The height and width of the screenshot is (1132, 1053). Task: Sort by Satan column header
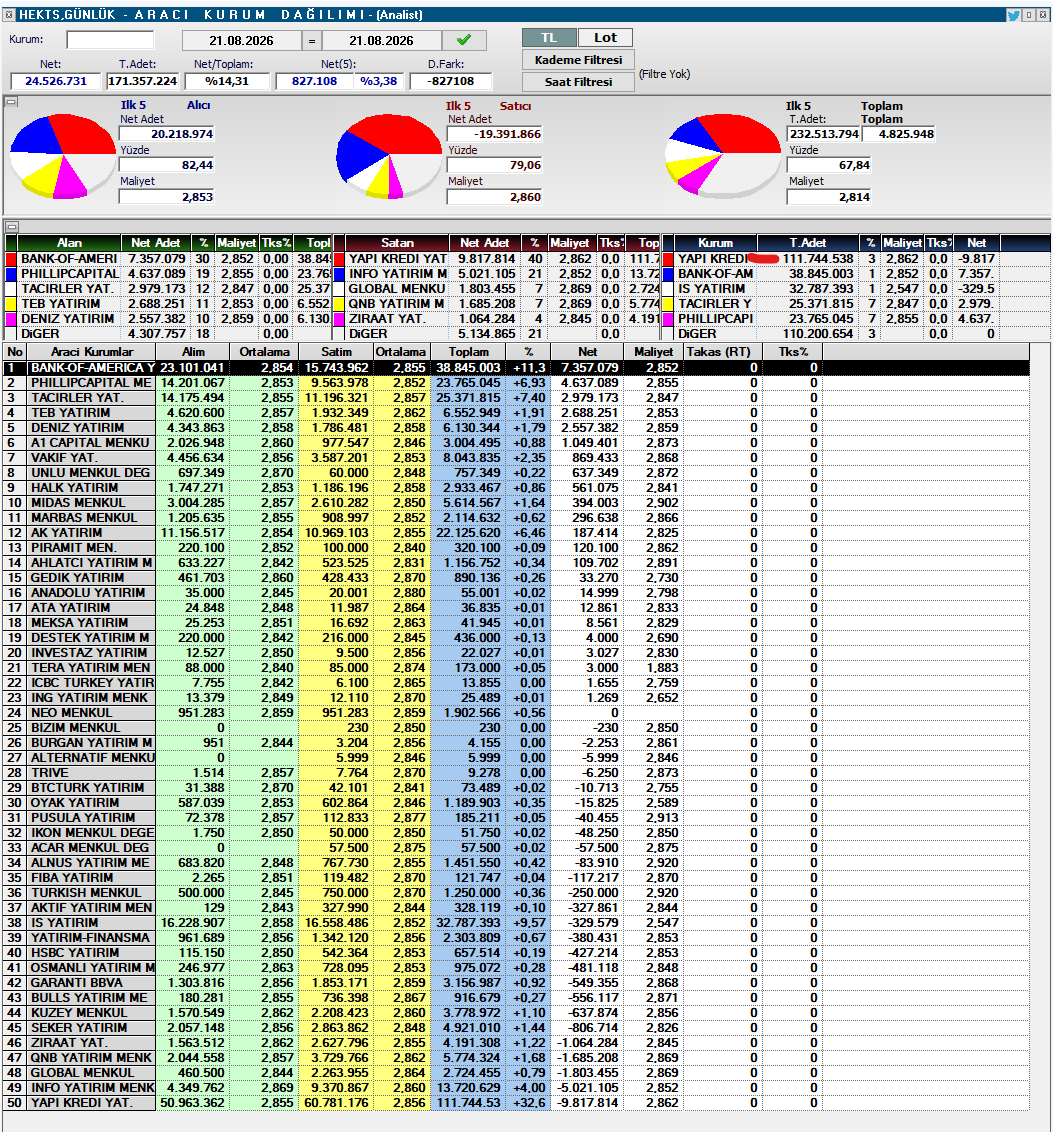pyautogui.click(x=397, y=243)
